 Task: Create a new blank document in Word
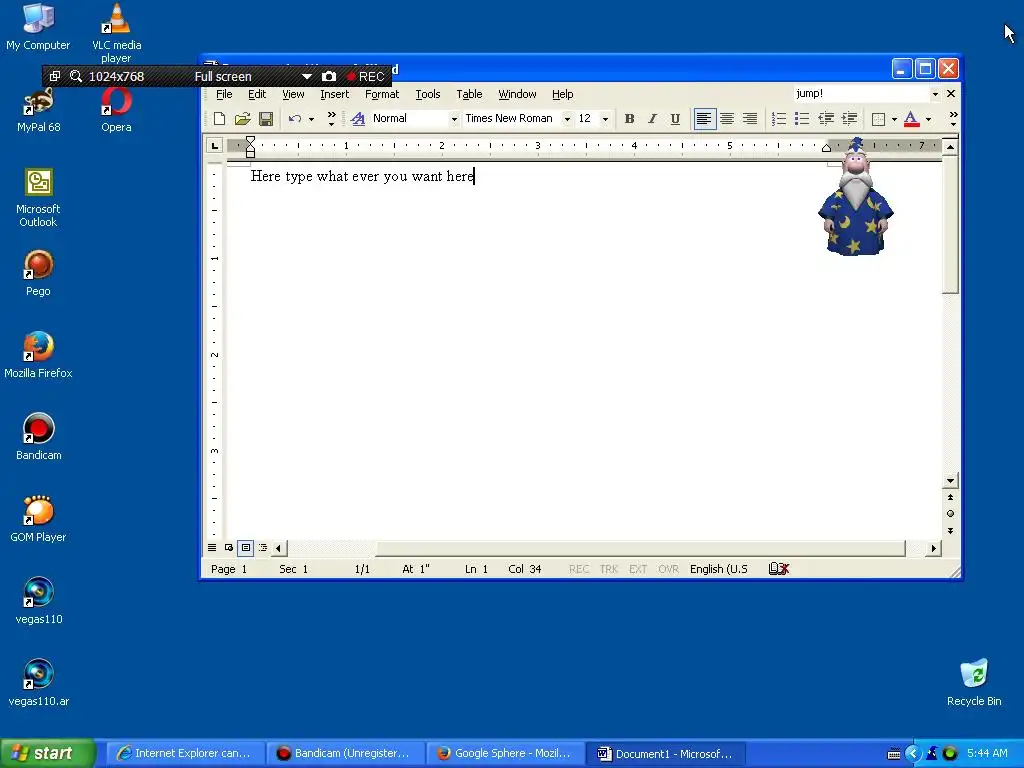coord(219,119)
